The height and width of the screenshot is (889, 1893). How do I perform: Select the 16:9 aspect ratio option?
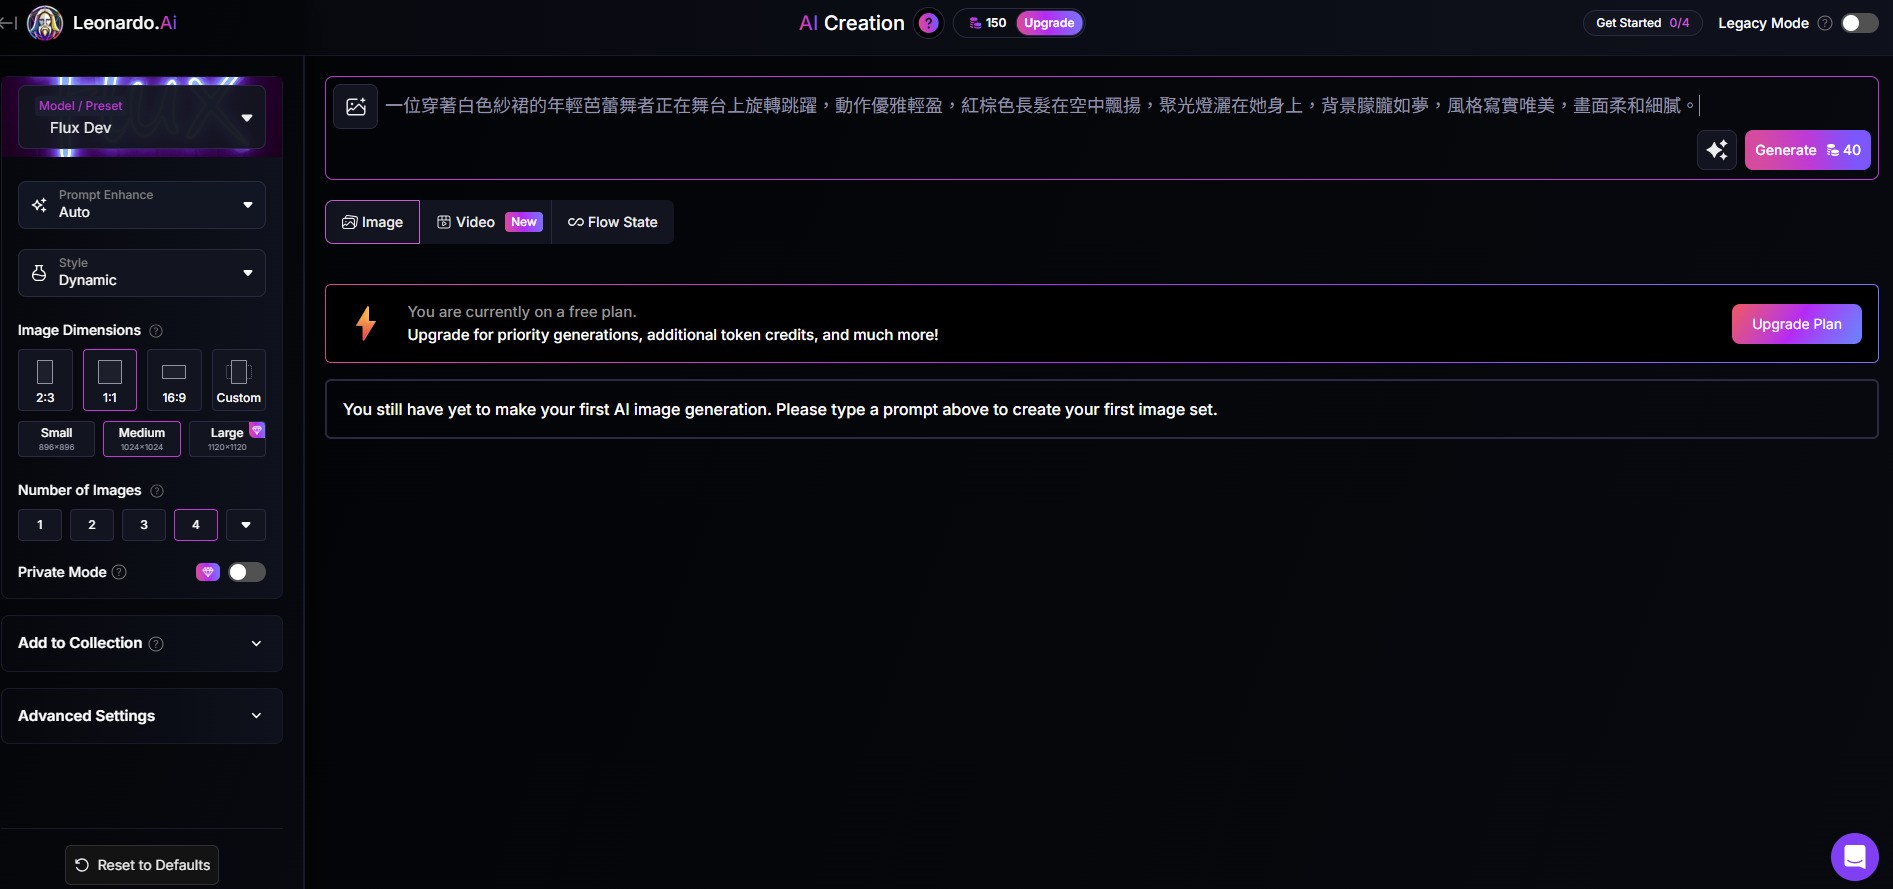point(174,380)
